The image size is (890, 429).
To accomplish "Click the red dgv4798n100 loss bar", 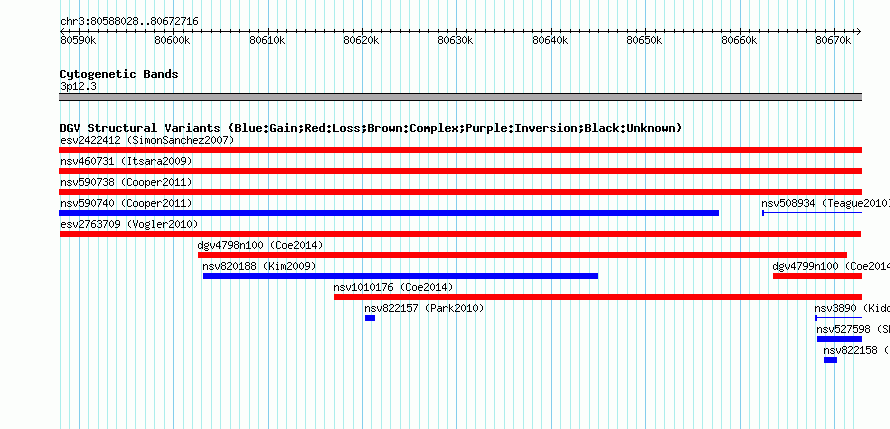I will (522, 255).
